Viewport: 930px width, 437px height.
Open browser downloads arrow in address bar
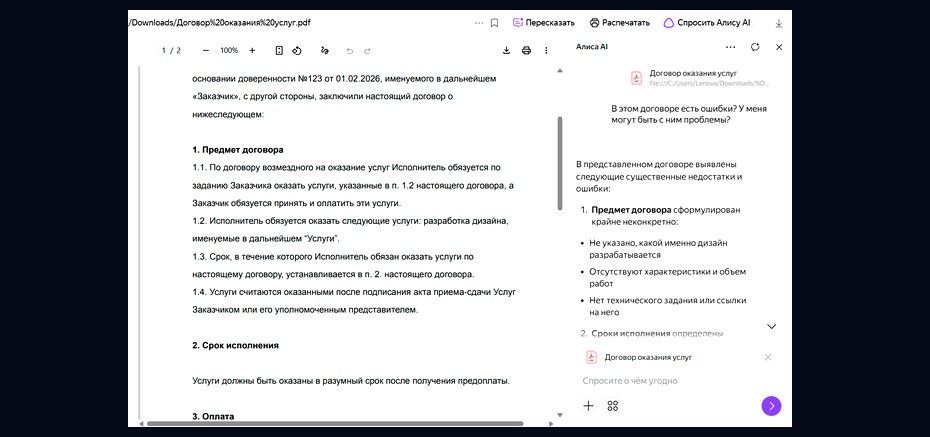(x=779, y=23)
